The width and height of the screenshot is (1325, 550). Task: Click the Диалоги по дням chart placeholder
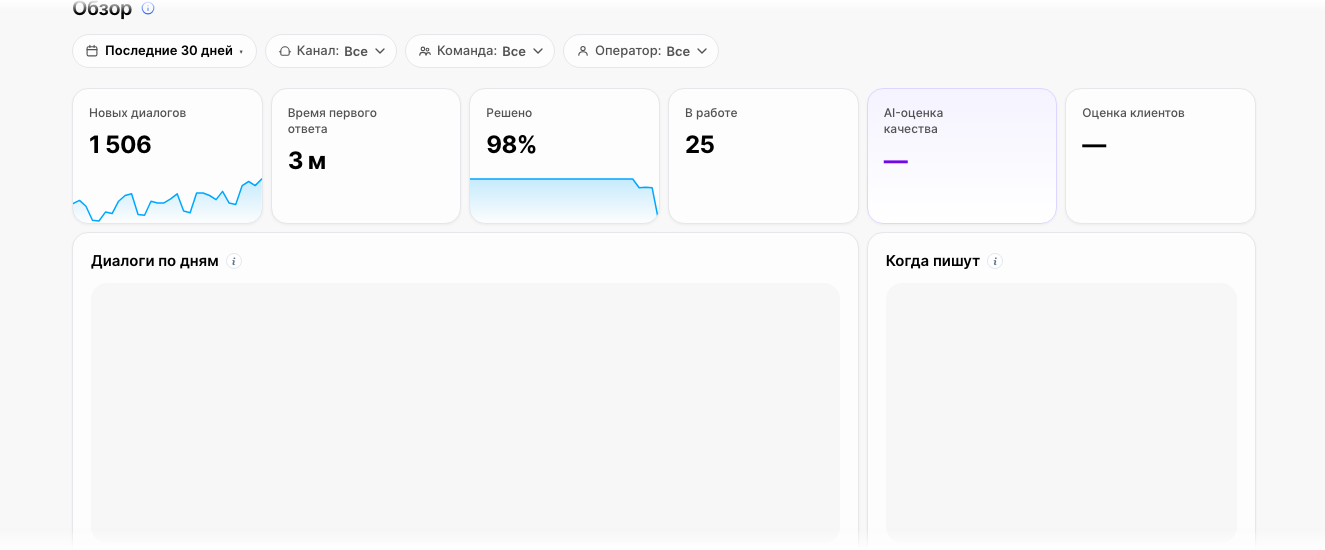click(x=465, y=412)
